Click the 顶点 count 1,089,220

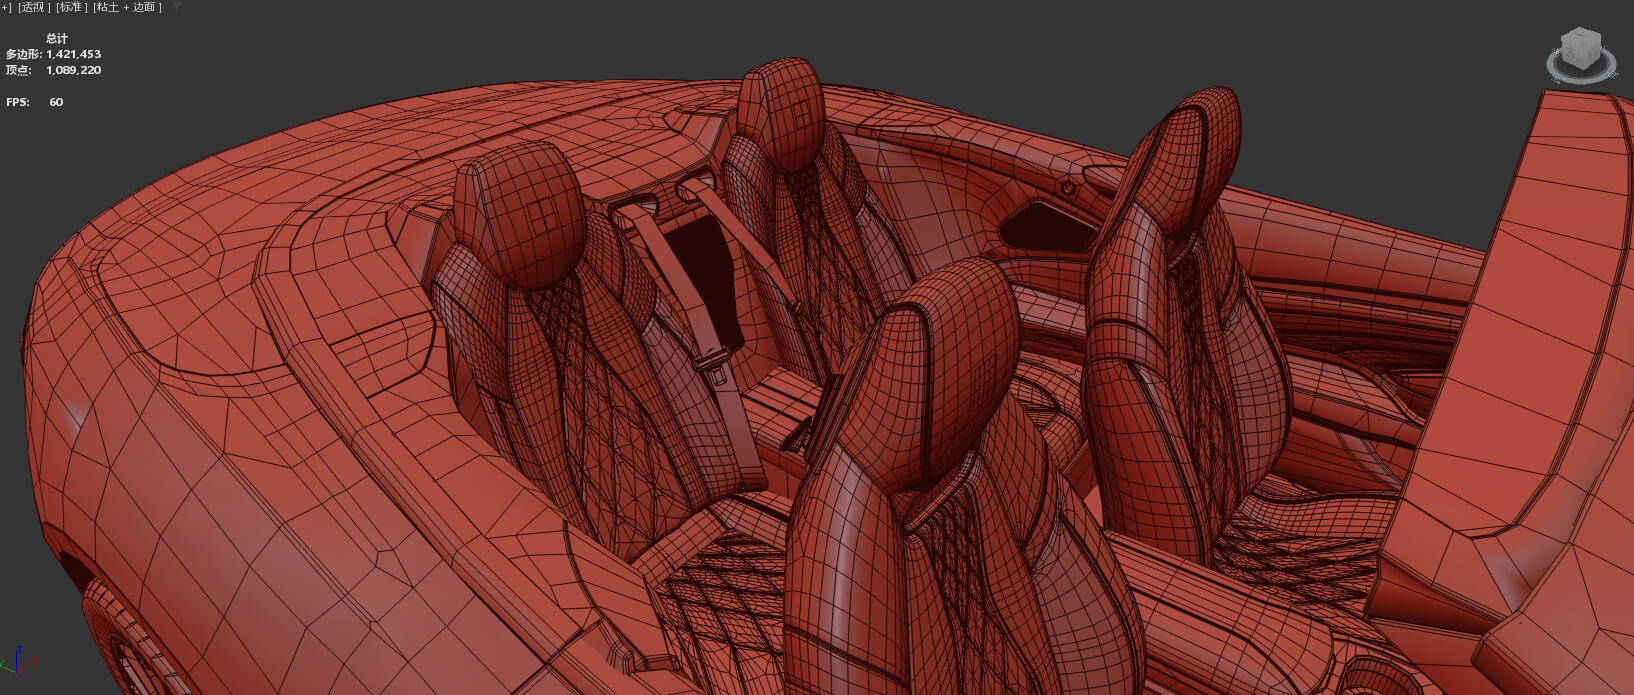[x=73, y=70]
